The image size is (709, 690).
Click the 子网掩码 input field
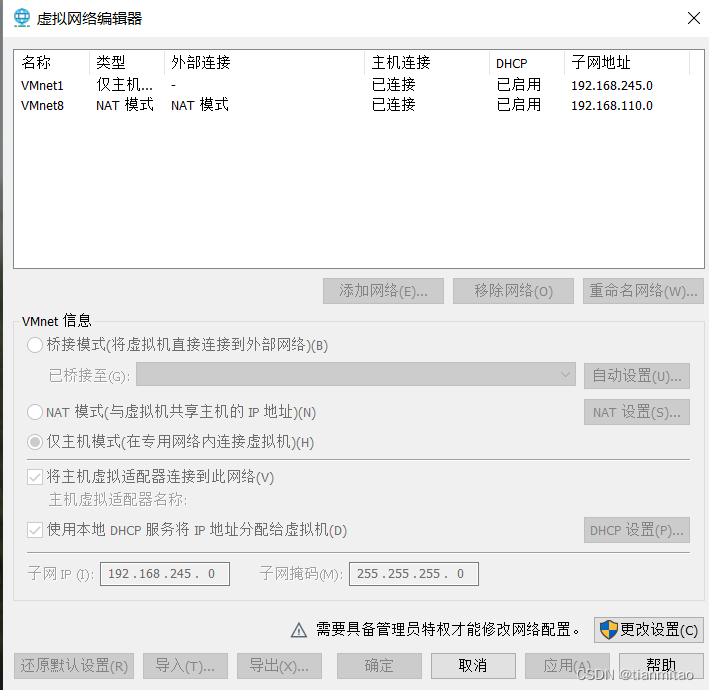(413, 574)
